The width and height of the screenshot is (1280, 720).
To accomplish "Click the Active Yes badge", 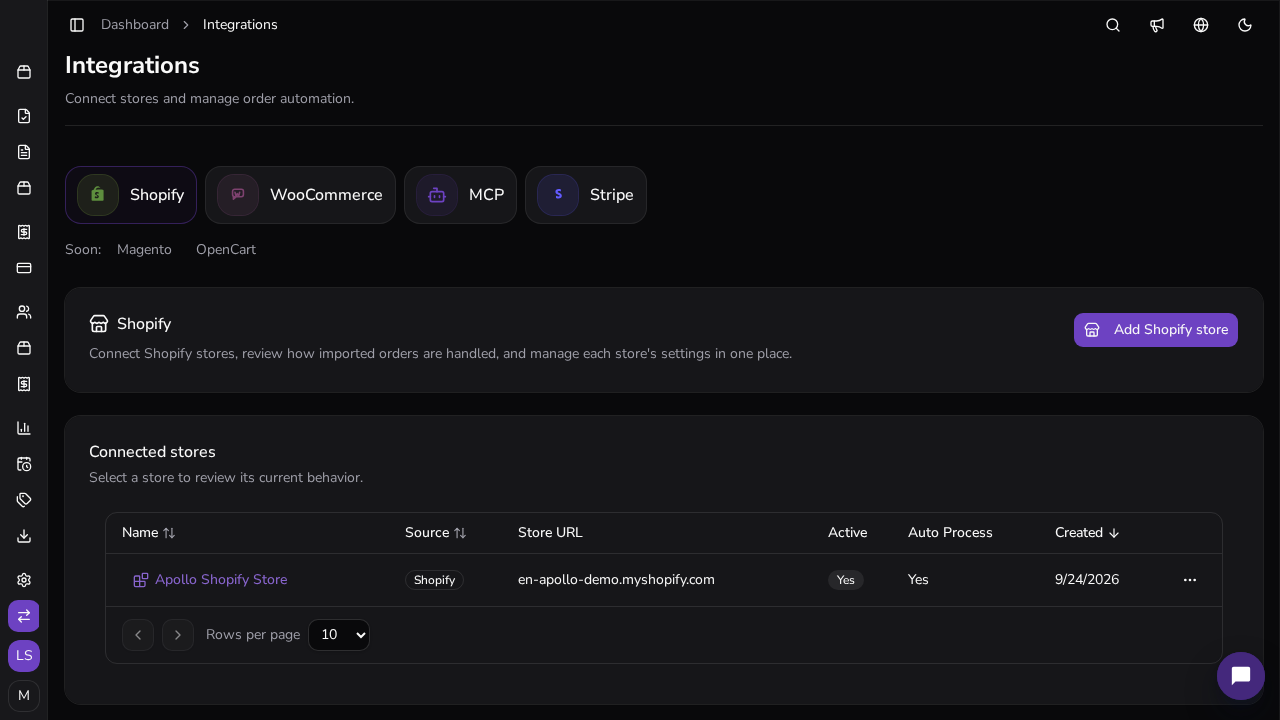I will click(x=846, y=580).
